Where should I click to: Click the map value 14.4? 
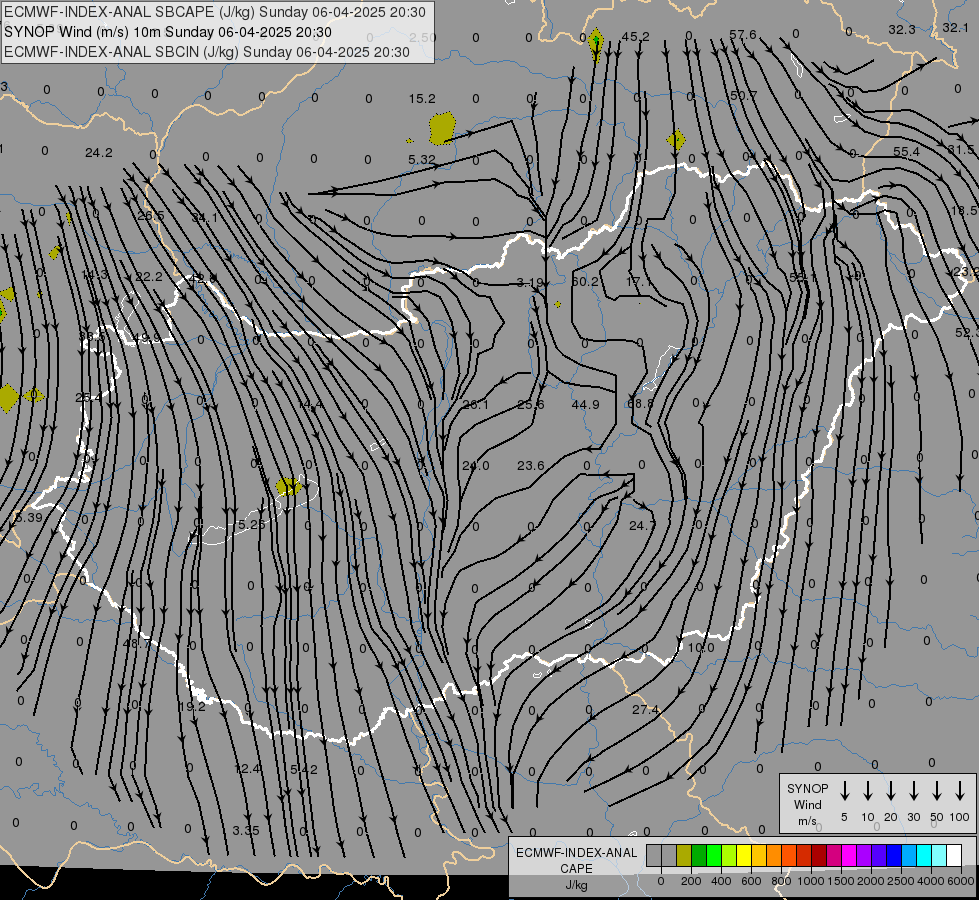tap(311, 405)
